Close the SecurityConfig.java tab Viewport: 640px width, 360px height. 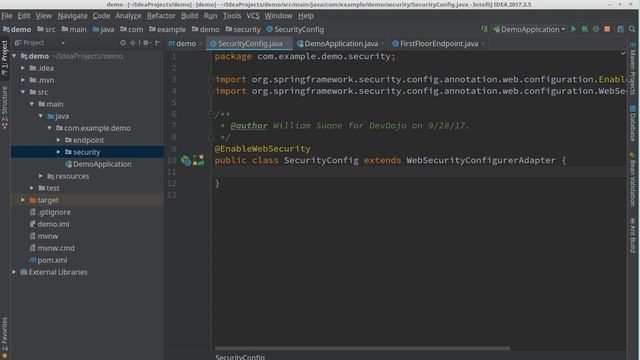pos(287,44)
